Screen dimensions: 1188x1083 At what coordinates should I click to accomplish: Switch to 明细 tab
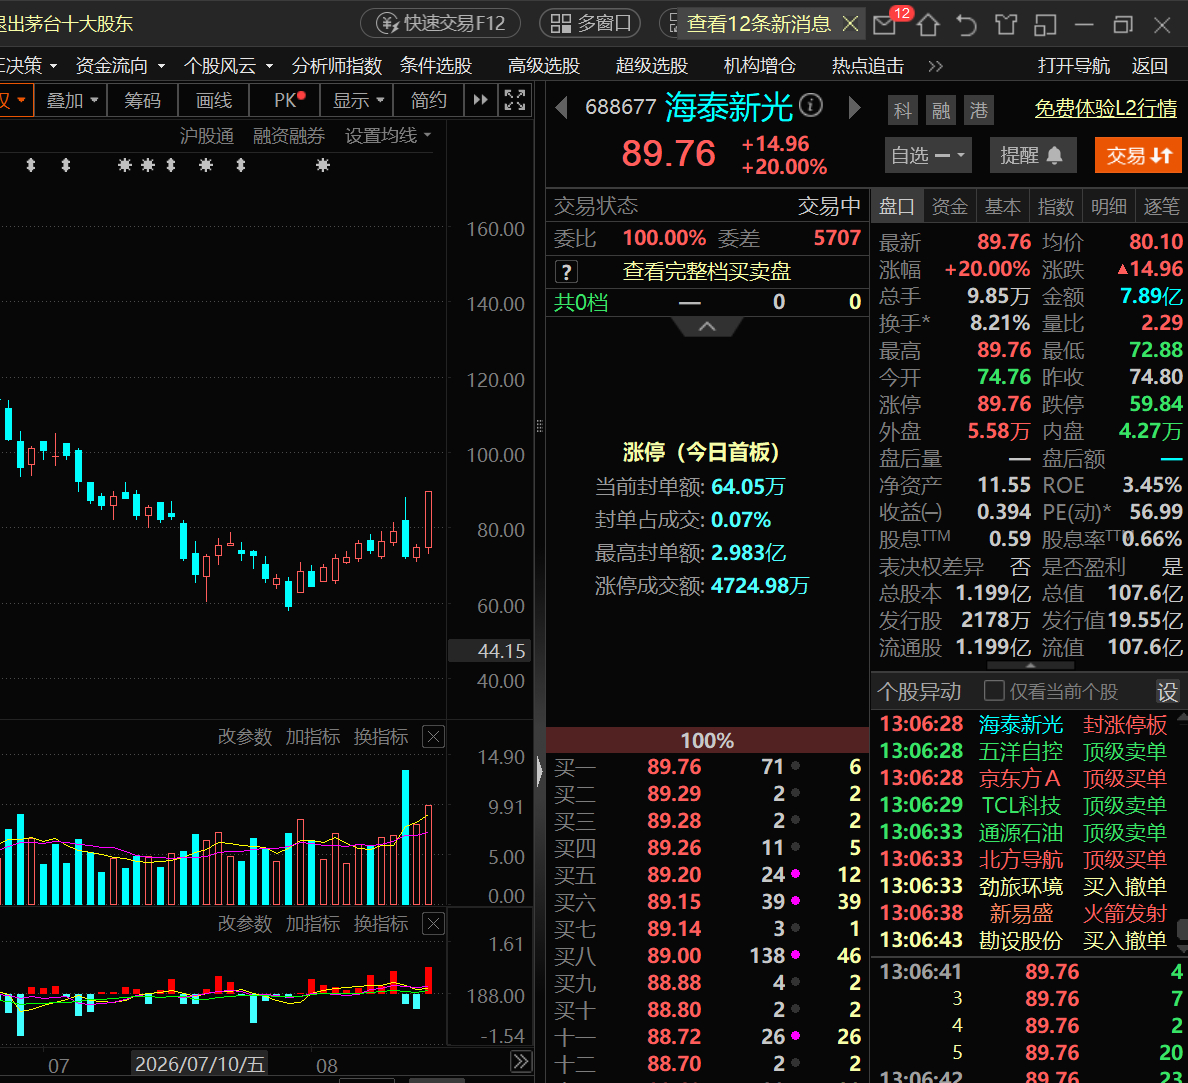pos(1108,206)
